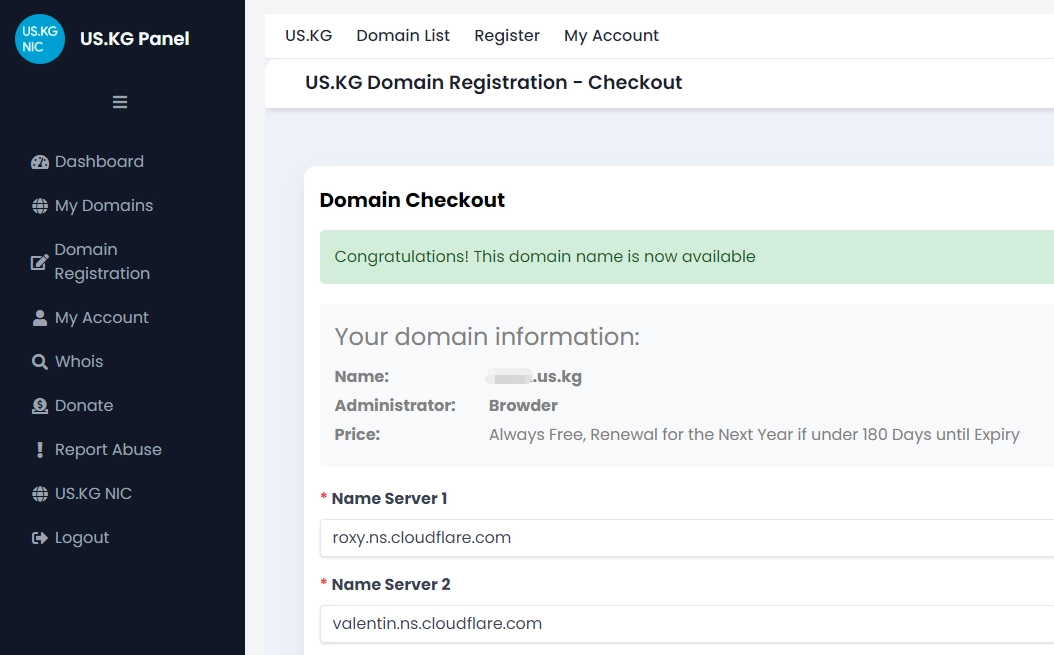Viewport: 1054px width, 655px height.
Task: Open US.KG in top navigation
Action: point(308,36)
